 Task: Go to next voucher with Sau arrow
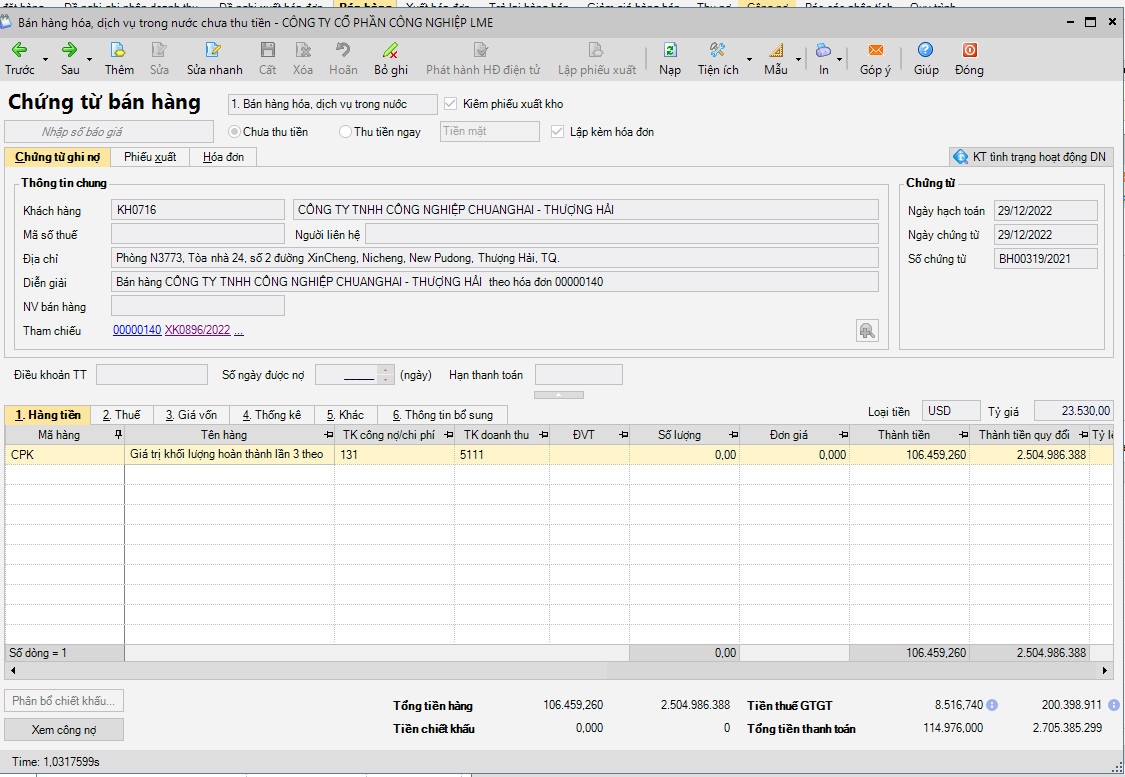tap(70, 50)
